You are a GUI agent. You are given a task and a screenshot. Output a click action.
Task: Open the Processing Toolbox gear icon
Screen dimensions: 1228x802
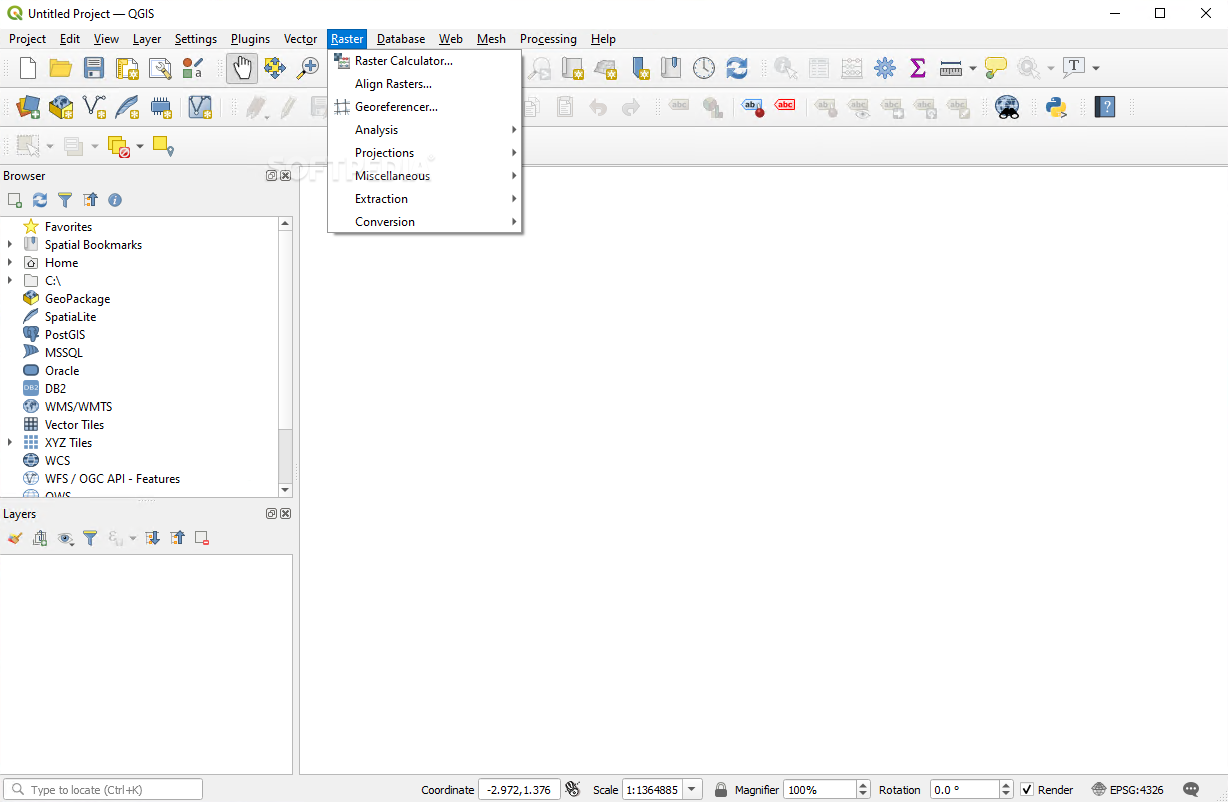885,68
